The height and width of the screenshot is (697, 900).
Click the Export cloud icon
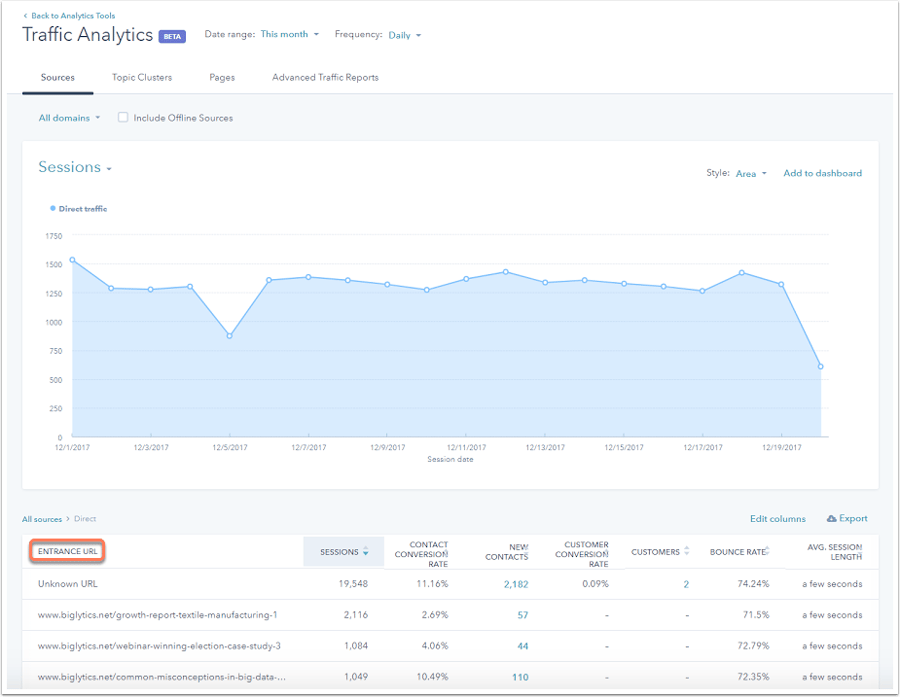[x=831, y=519]
